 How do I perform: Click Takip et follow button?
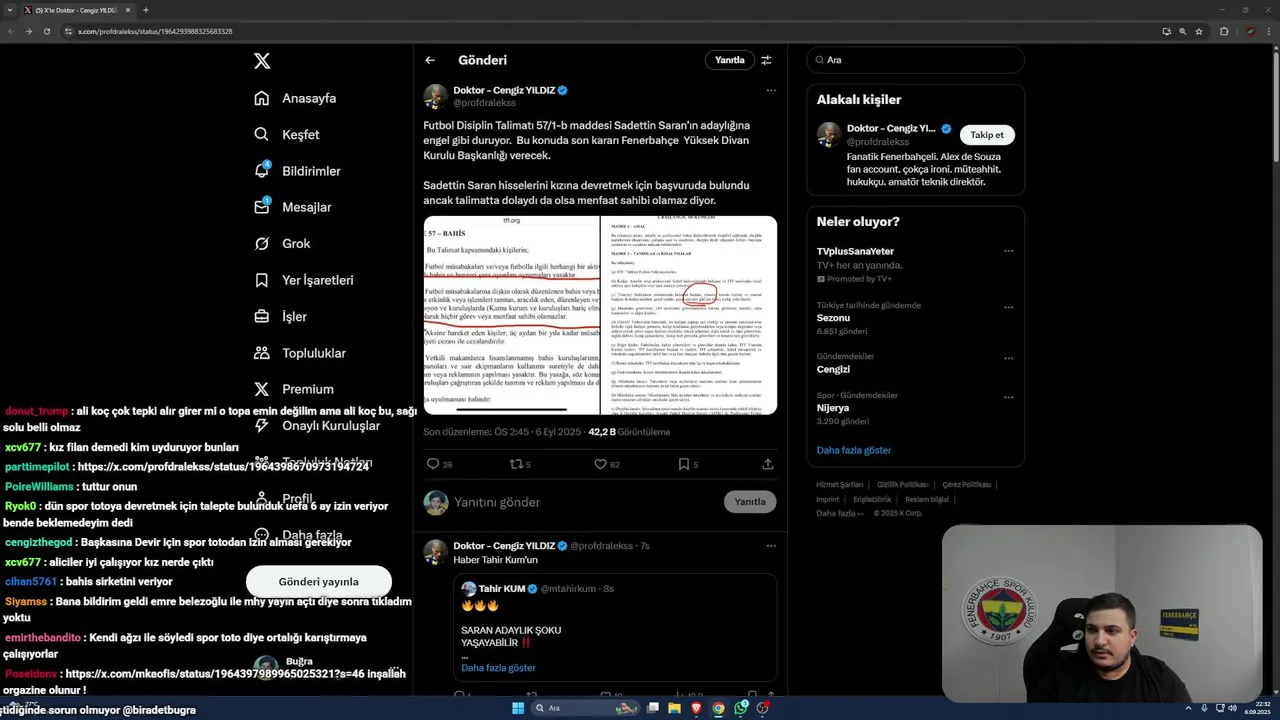point(987,134)
